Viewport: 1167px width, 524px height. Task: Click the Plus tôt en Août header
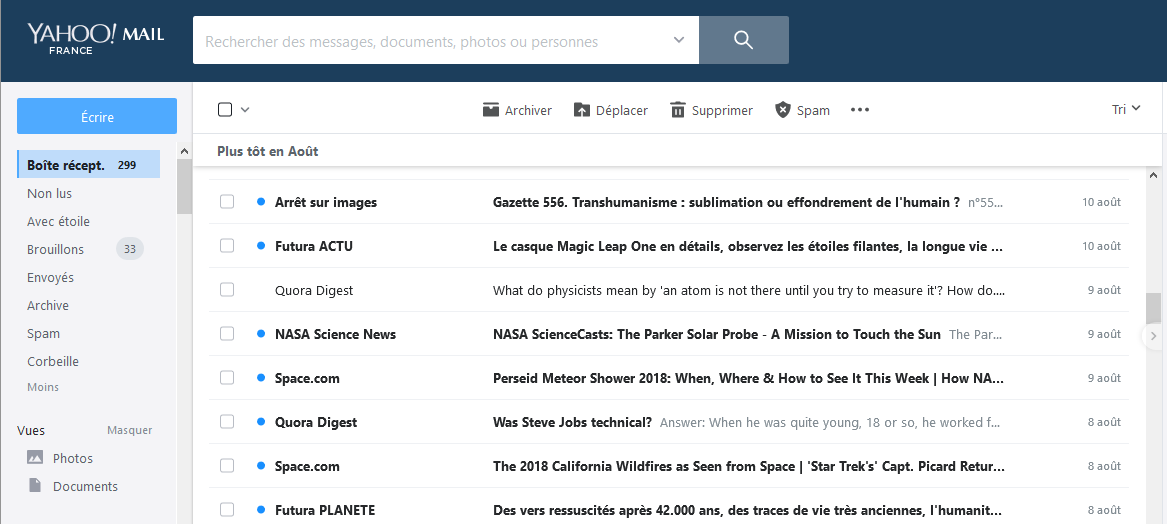tap(268, 151)
